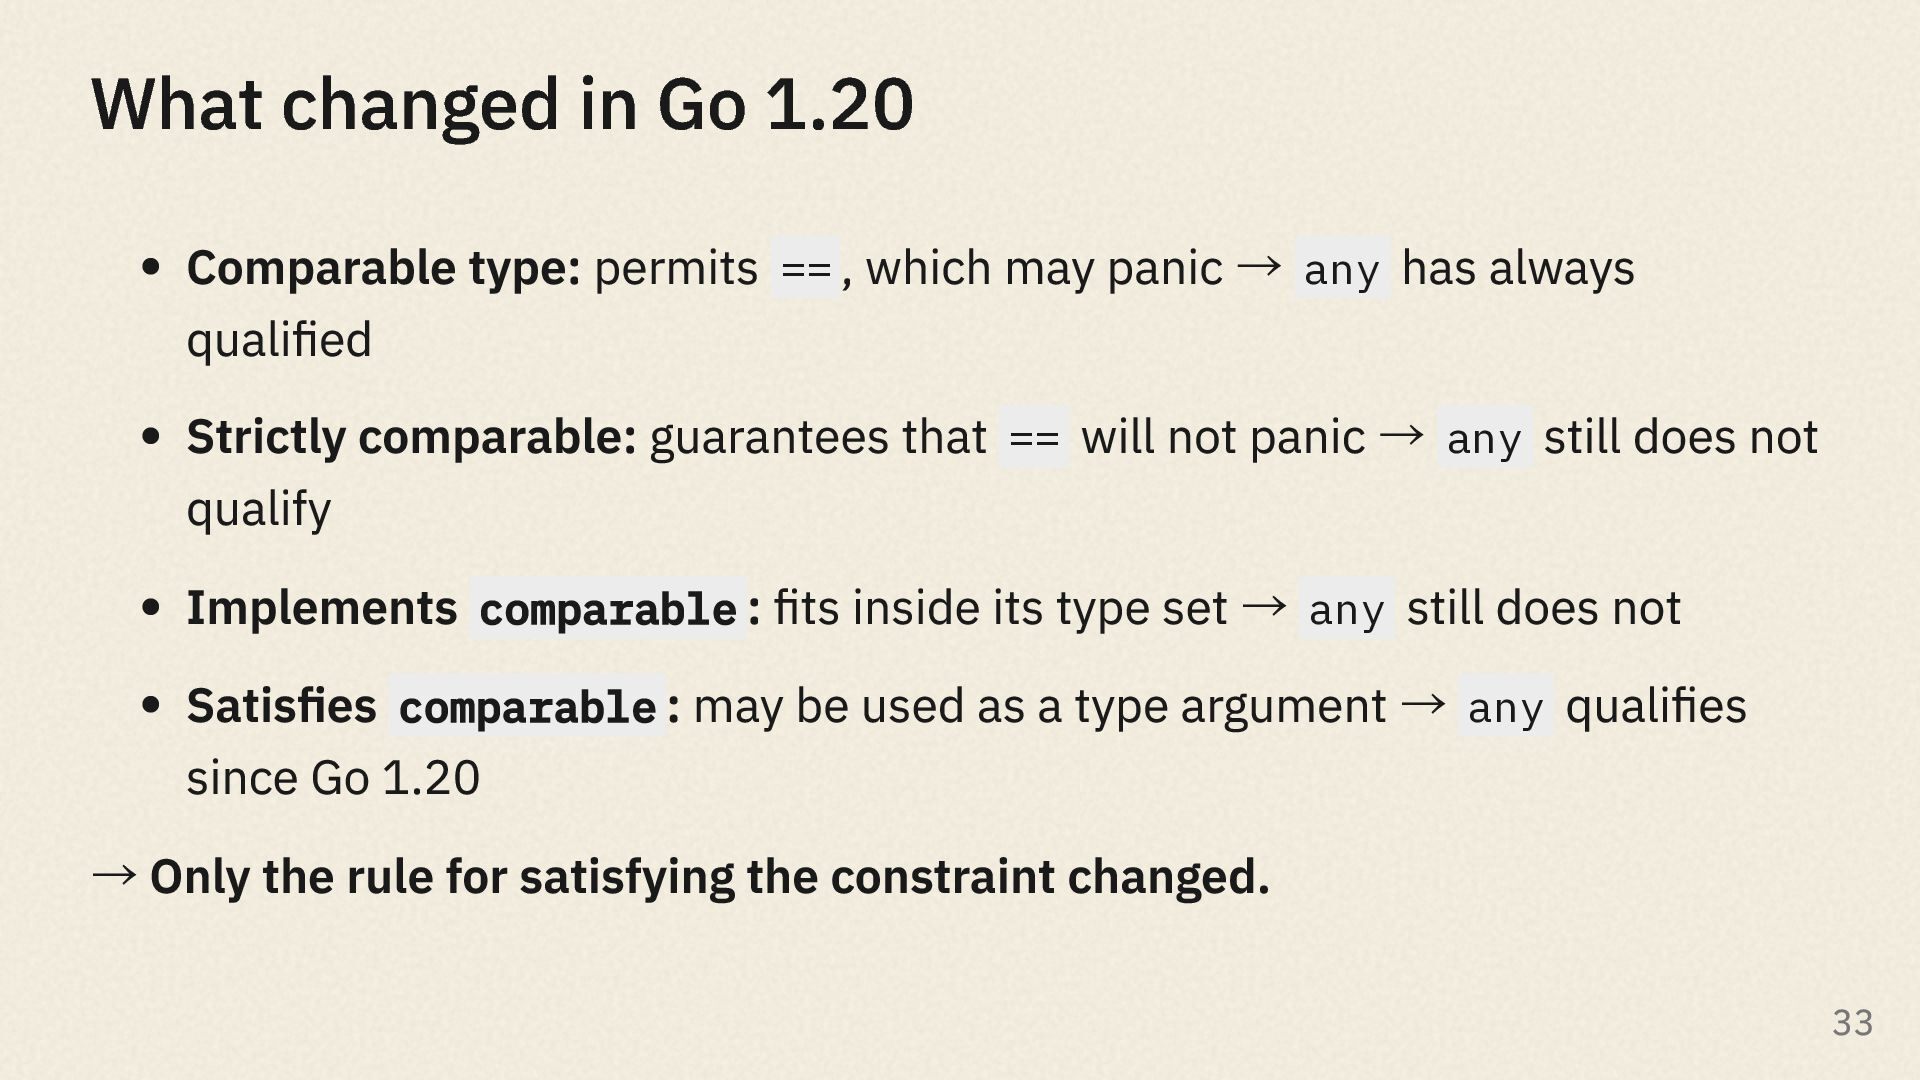
Task: Select the 'Strictly comparable:' bold label
Action: coord(412,437)
